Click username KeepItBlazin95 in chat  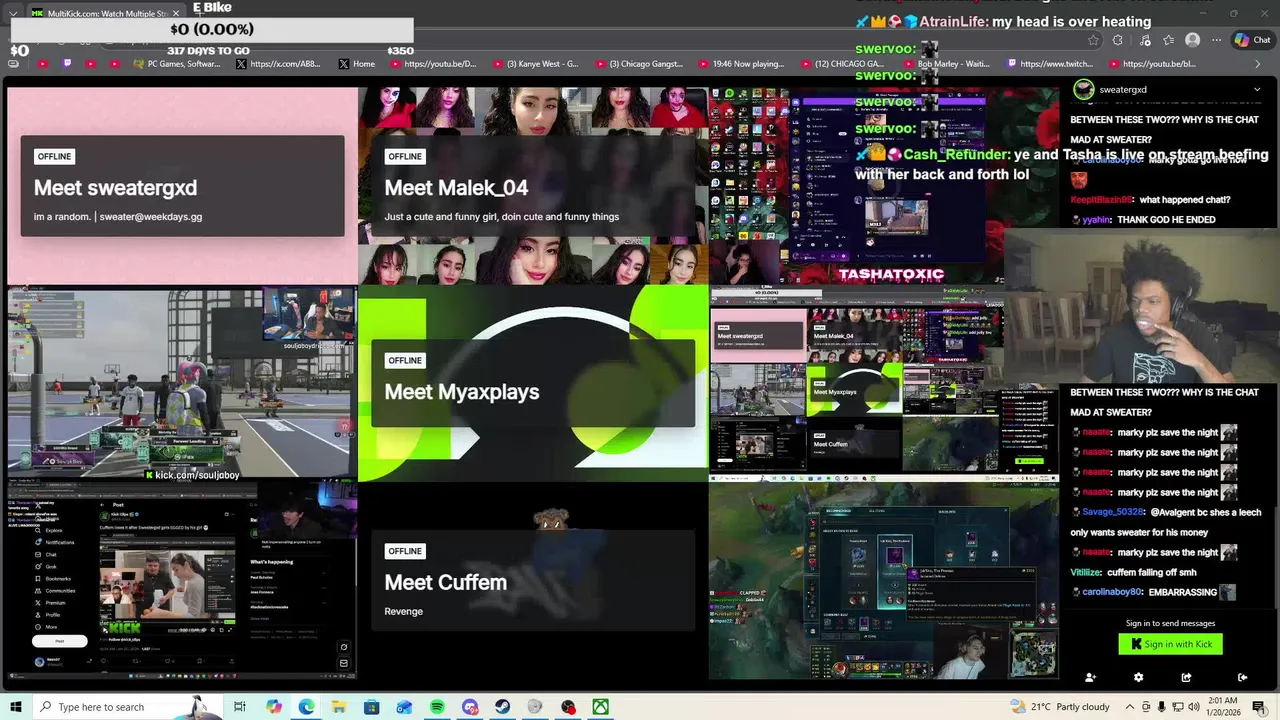pyautogui.click(x=1102, y=200)
